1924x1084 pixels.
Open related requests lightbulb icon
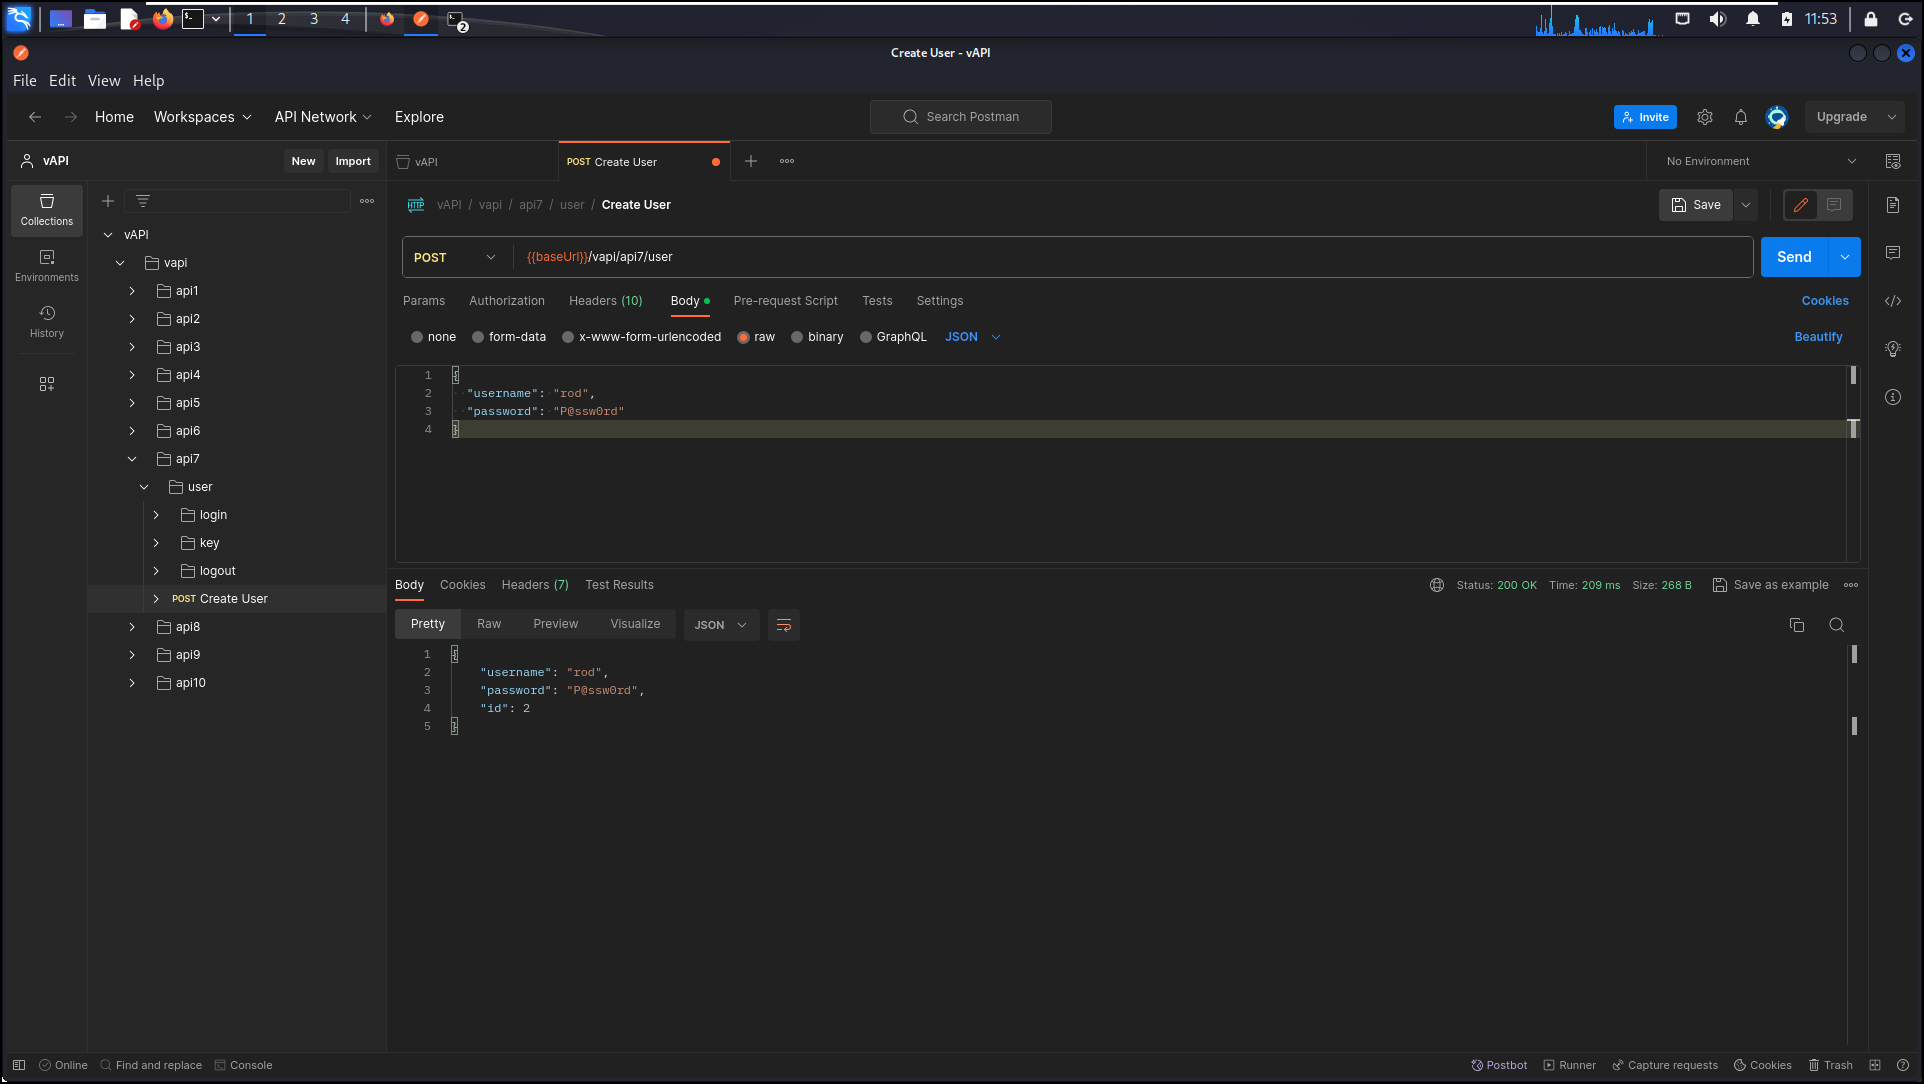pyautogui.click(x=1893, y=349)
